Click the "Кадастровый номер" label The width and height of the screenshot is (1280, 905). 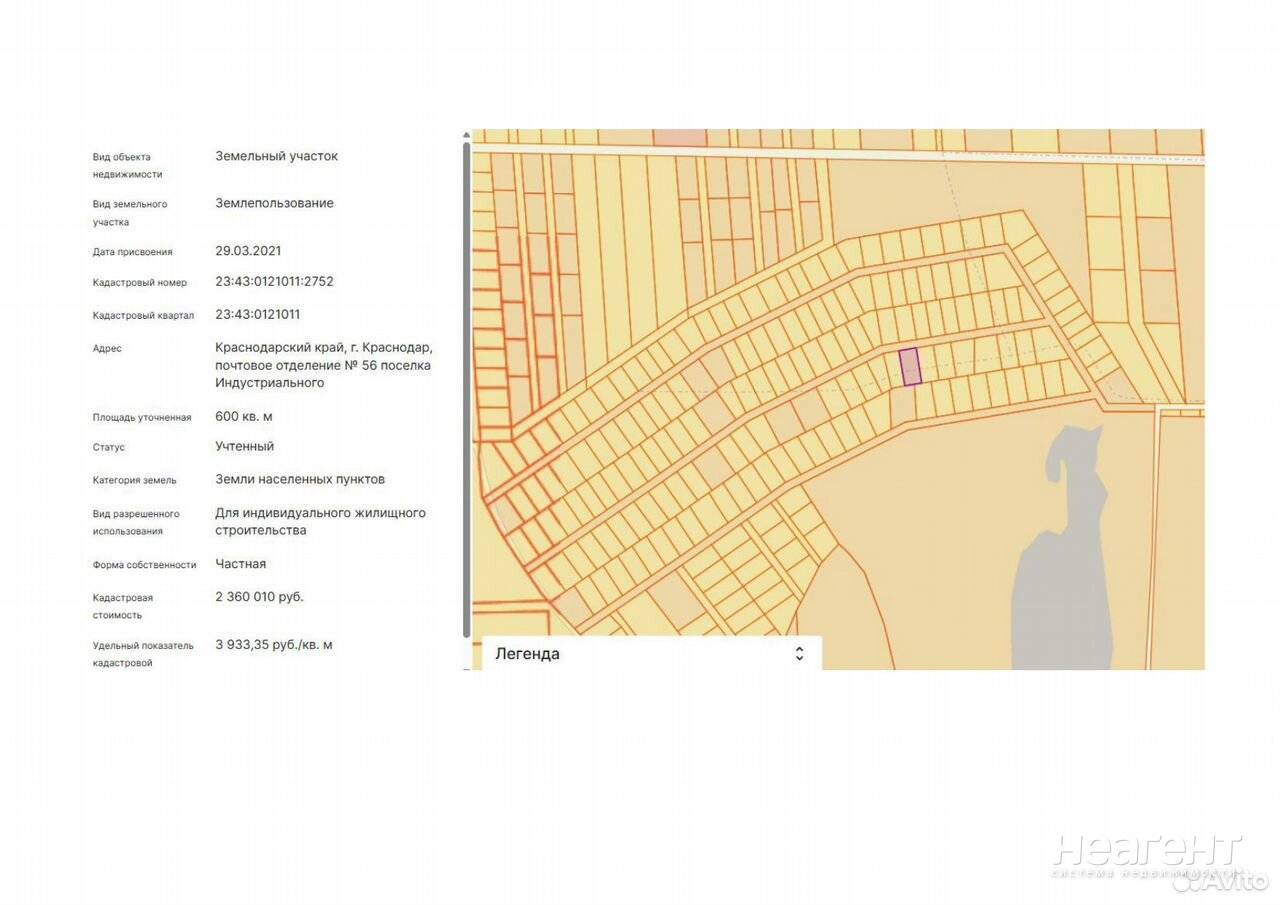coord(140,283)
